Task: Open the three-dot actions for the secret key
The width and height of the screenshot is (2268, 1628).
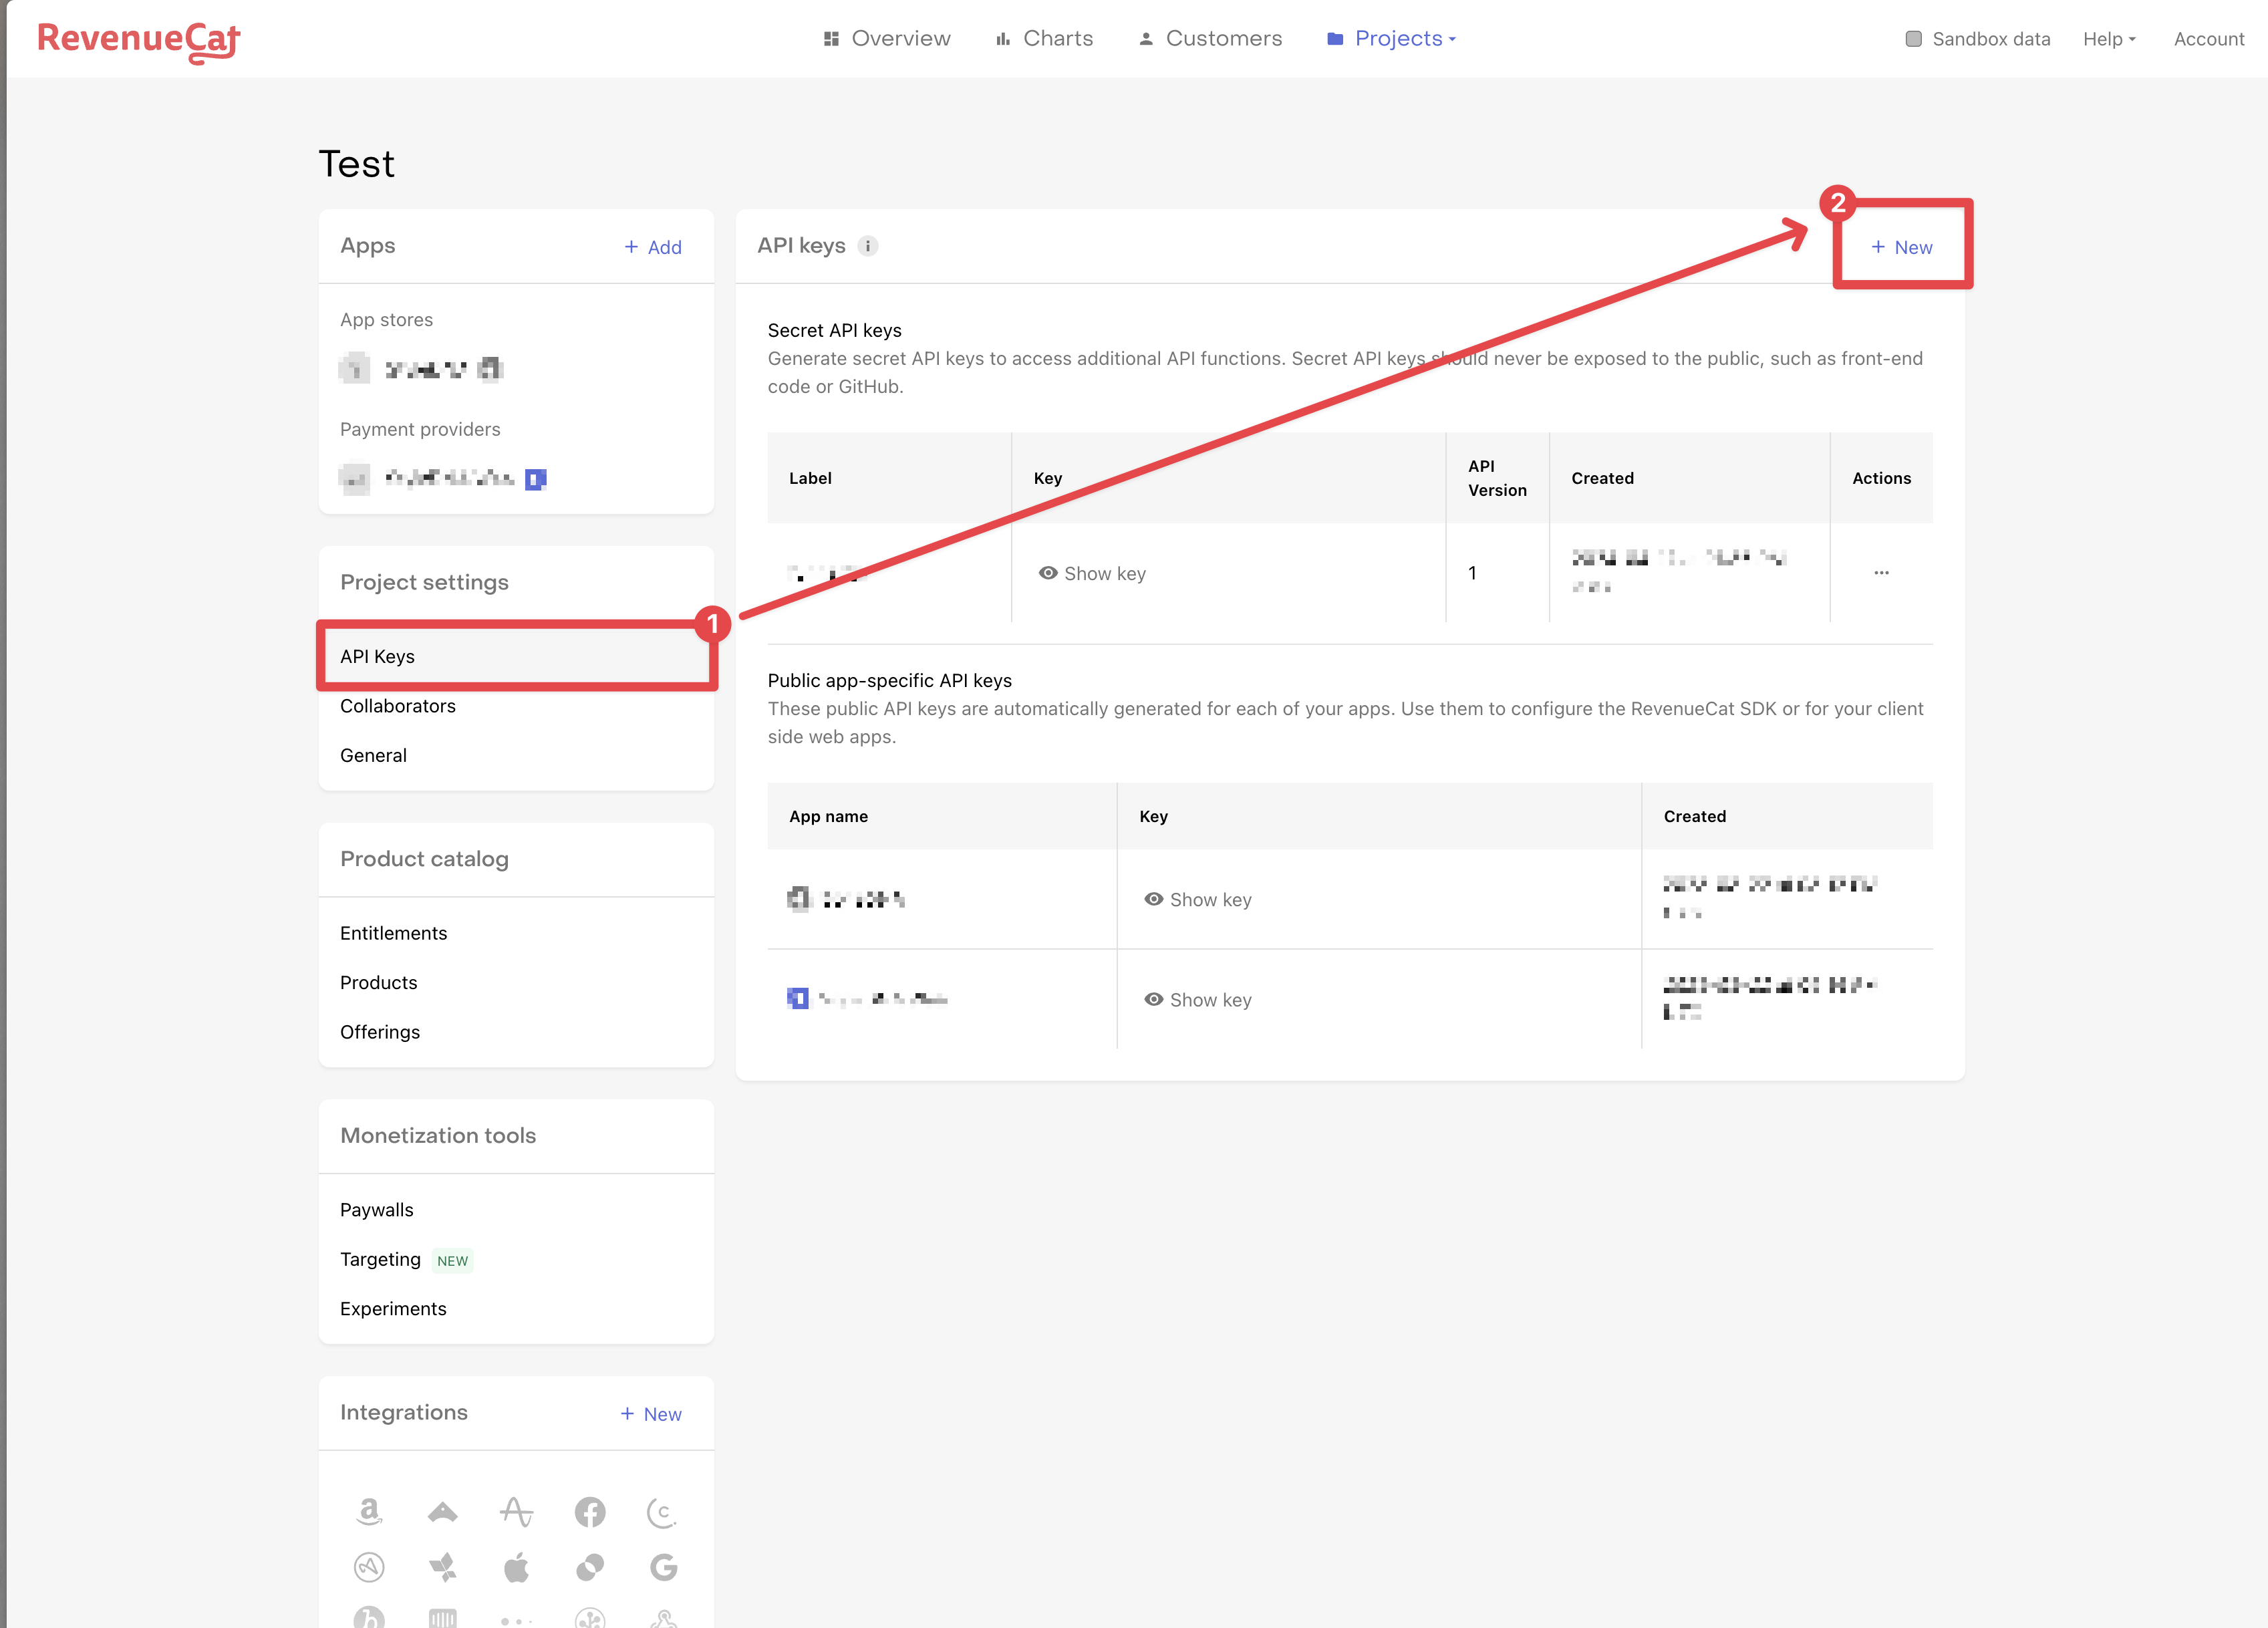Action: coord(1881,573)
